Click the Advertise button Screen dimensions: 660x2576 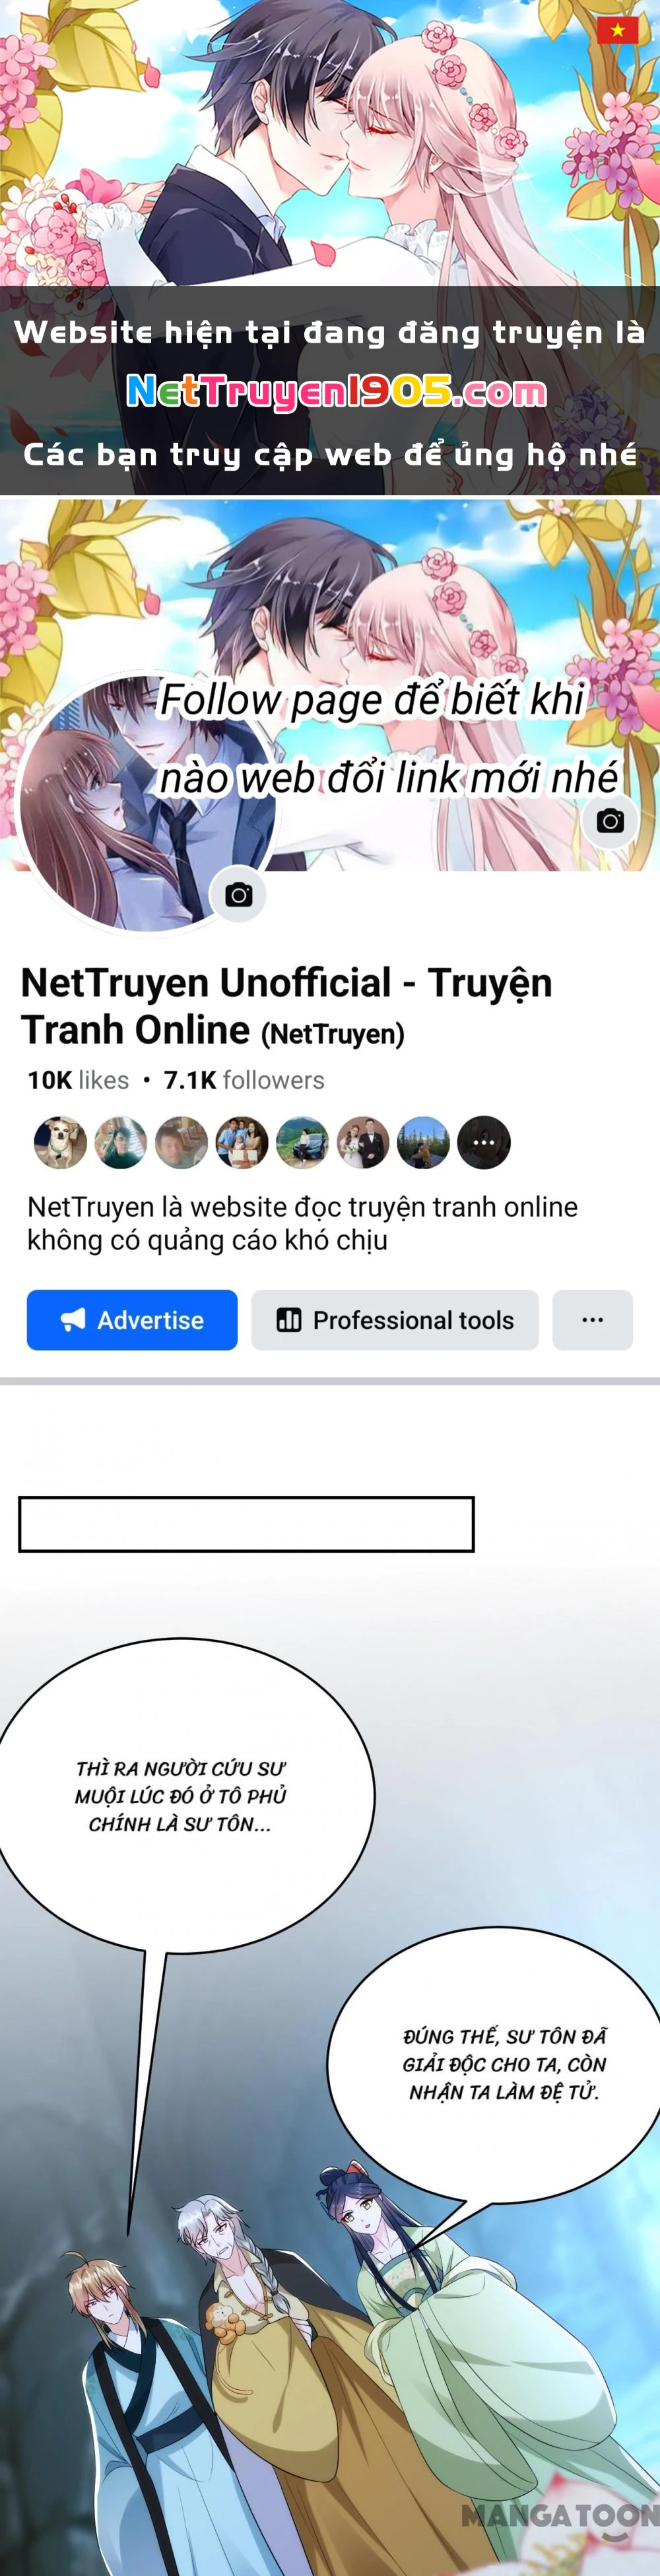click(x=132, y=1320)
